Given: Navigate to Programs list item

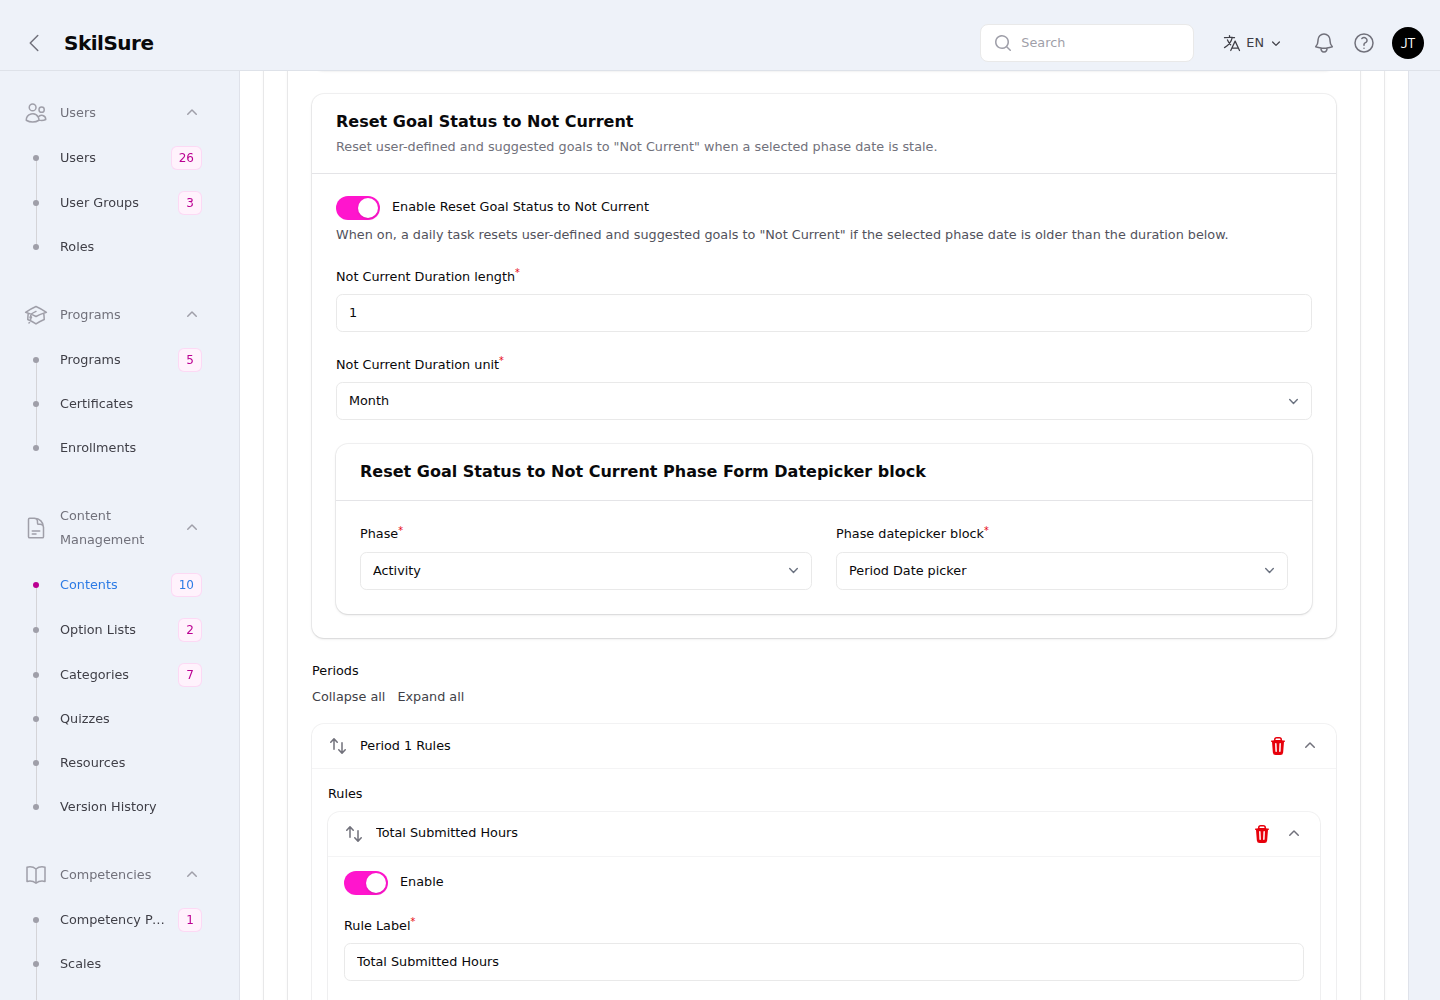Looking at the screenshot, I should pos(90,360).
